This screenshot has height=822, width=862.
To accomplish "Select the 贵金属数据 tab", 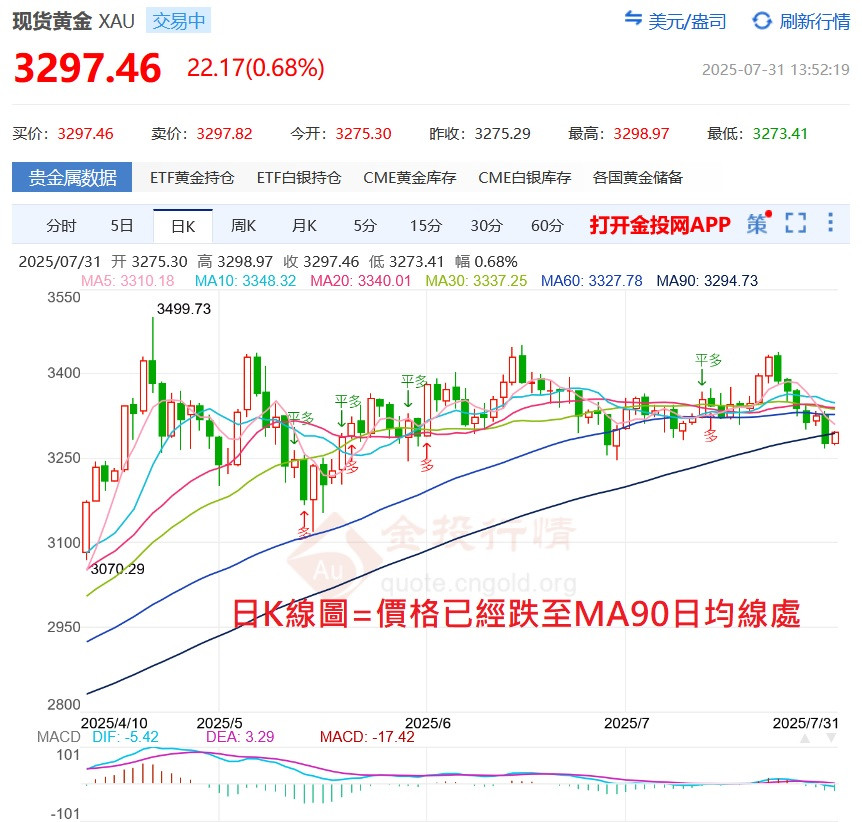I will tap(72, 177).
